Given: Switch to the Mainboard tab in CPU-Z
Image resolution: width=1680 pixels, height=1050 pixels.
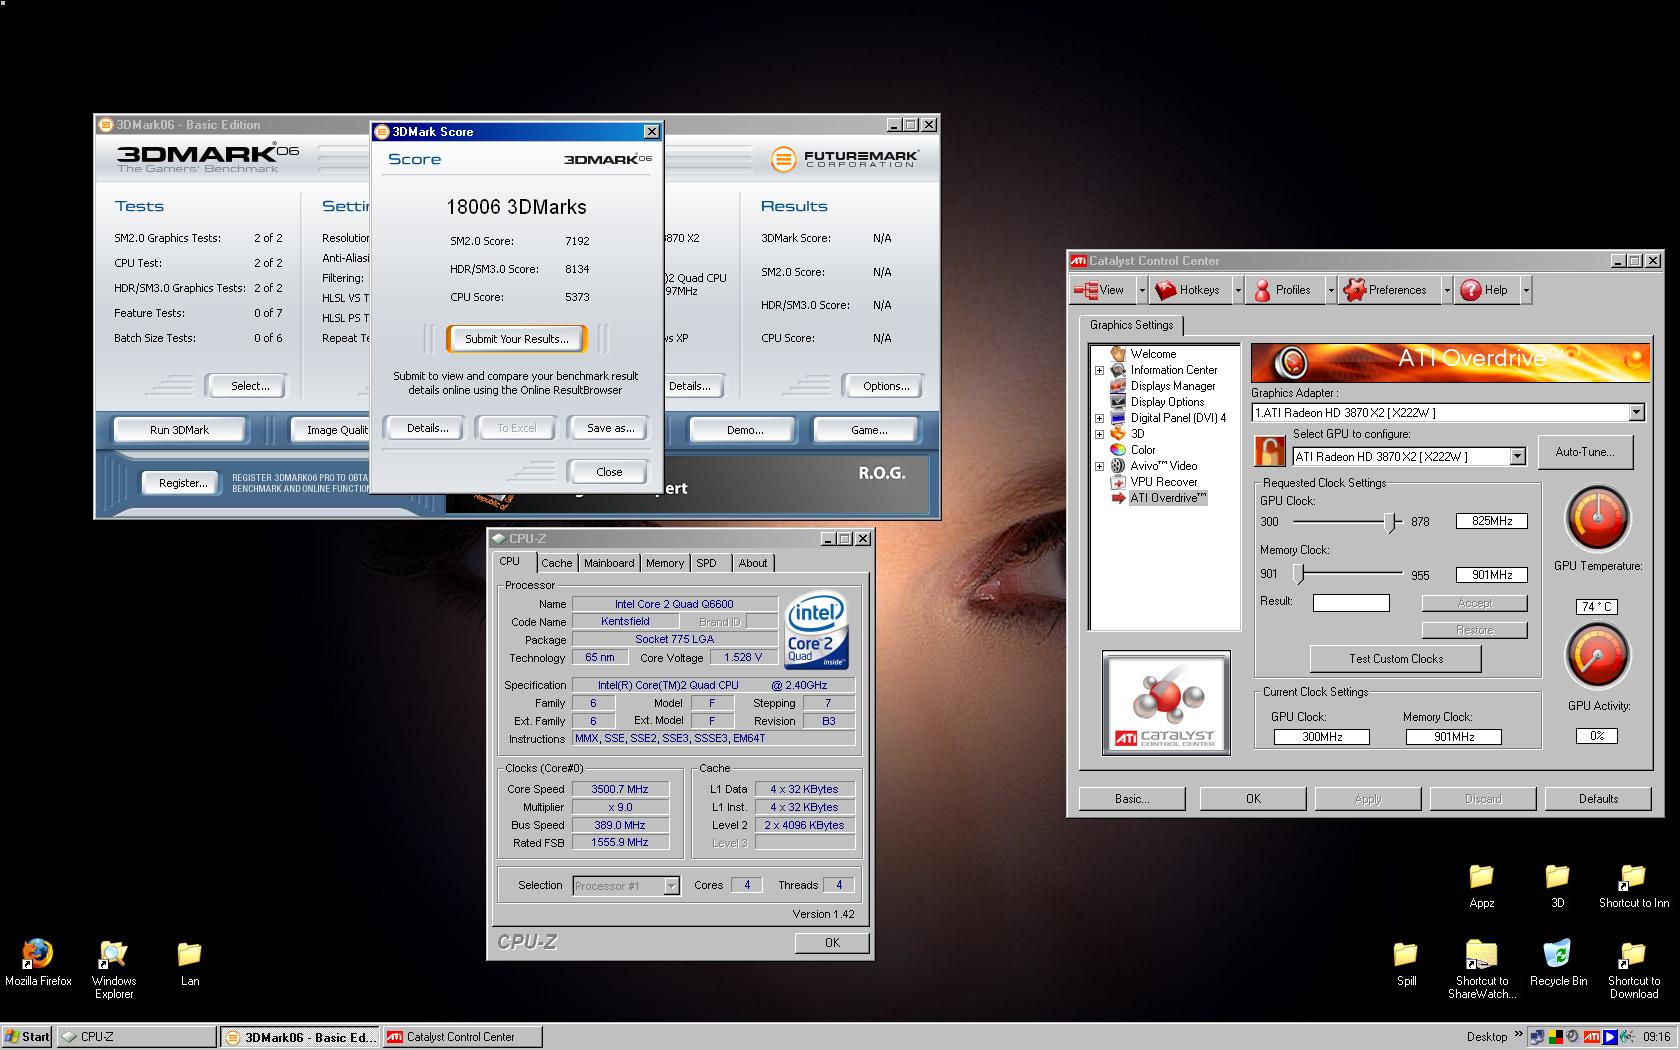Looking at the screenshot, I should (609, 563).
